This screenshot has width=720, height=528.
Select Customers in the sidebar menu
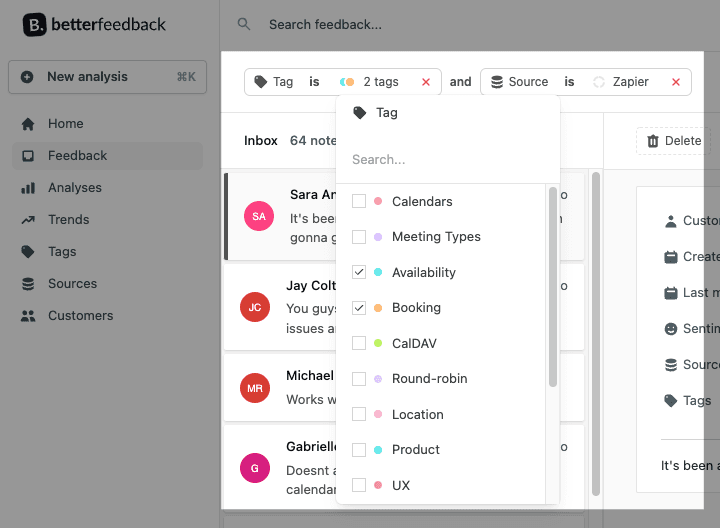pyautogui.click(x=80, y=316)
